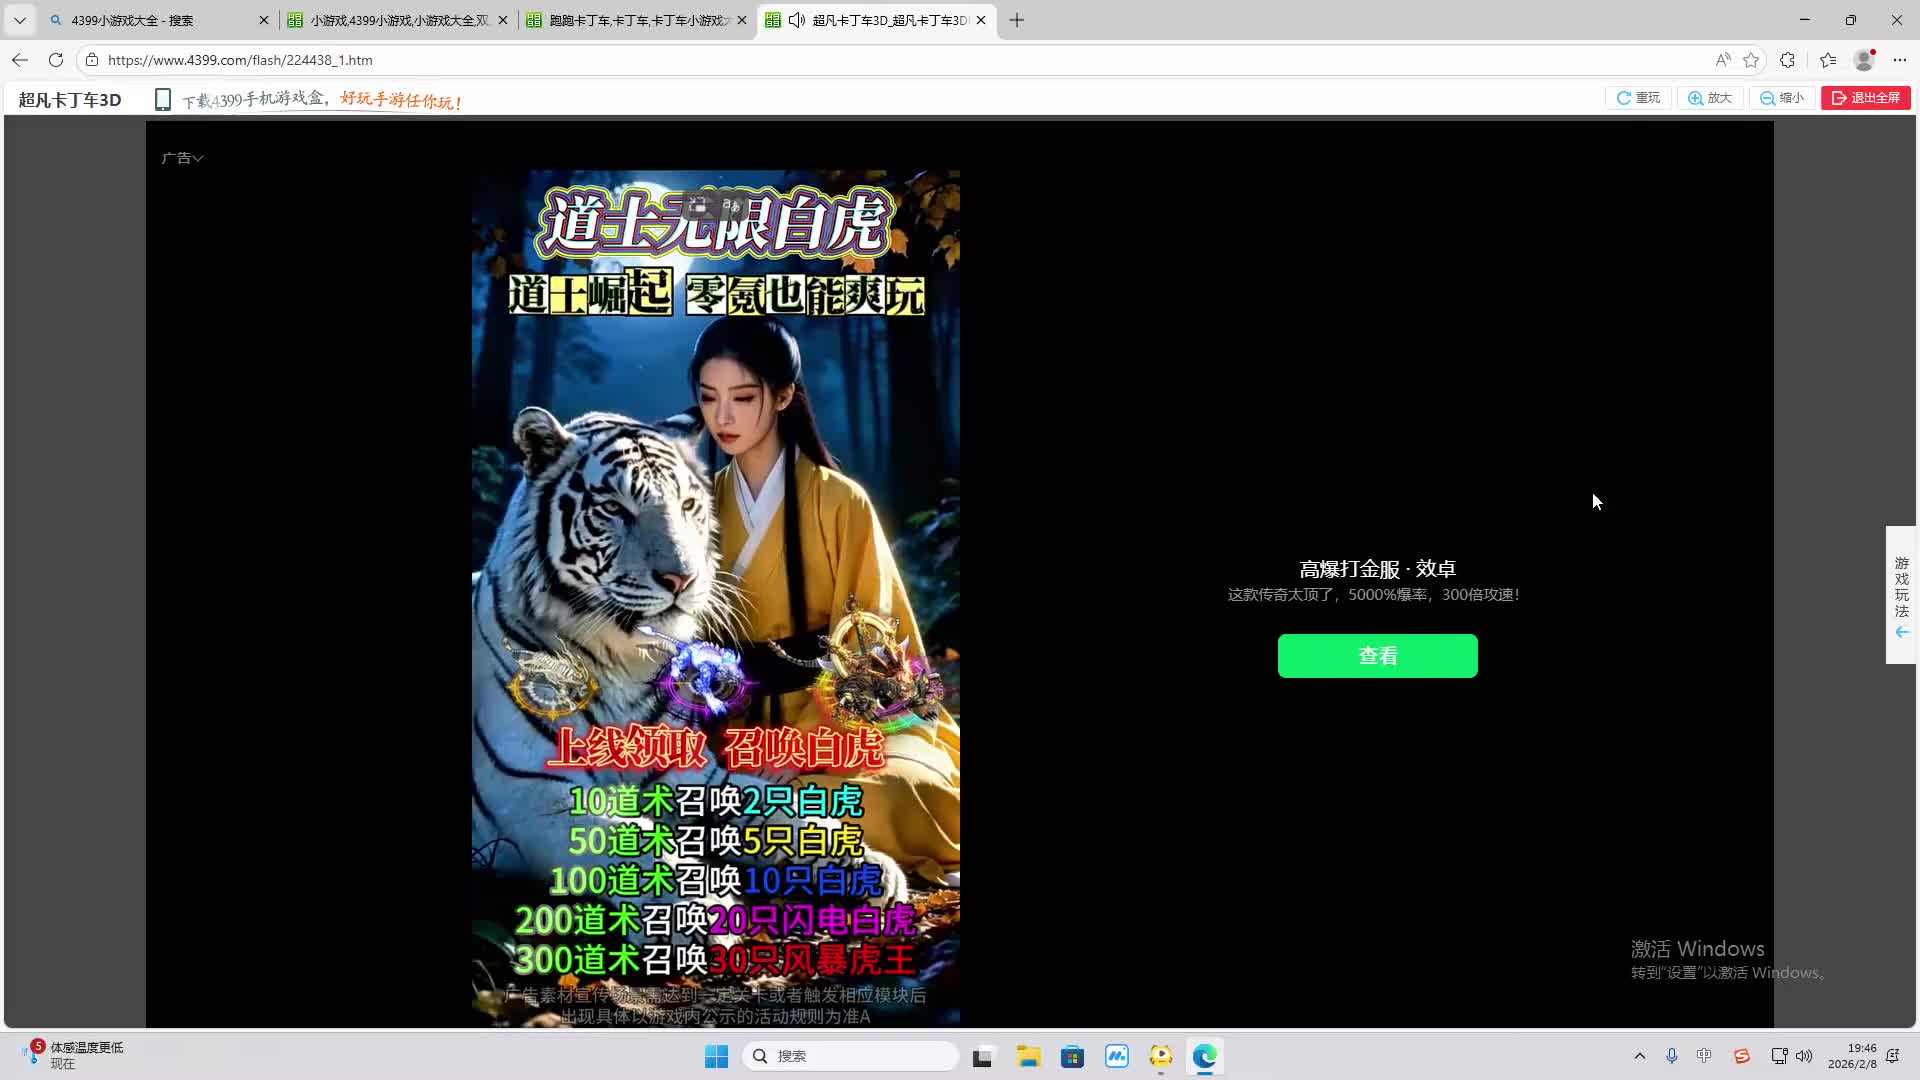
Task: Open File Explorer from taskbar
Action: [1028, 1056]
